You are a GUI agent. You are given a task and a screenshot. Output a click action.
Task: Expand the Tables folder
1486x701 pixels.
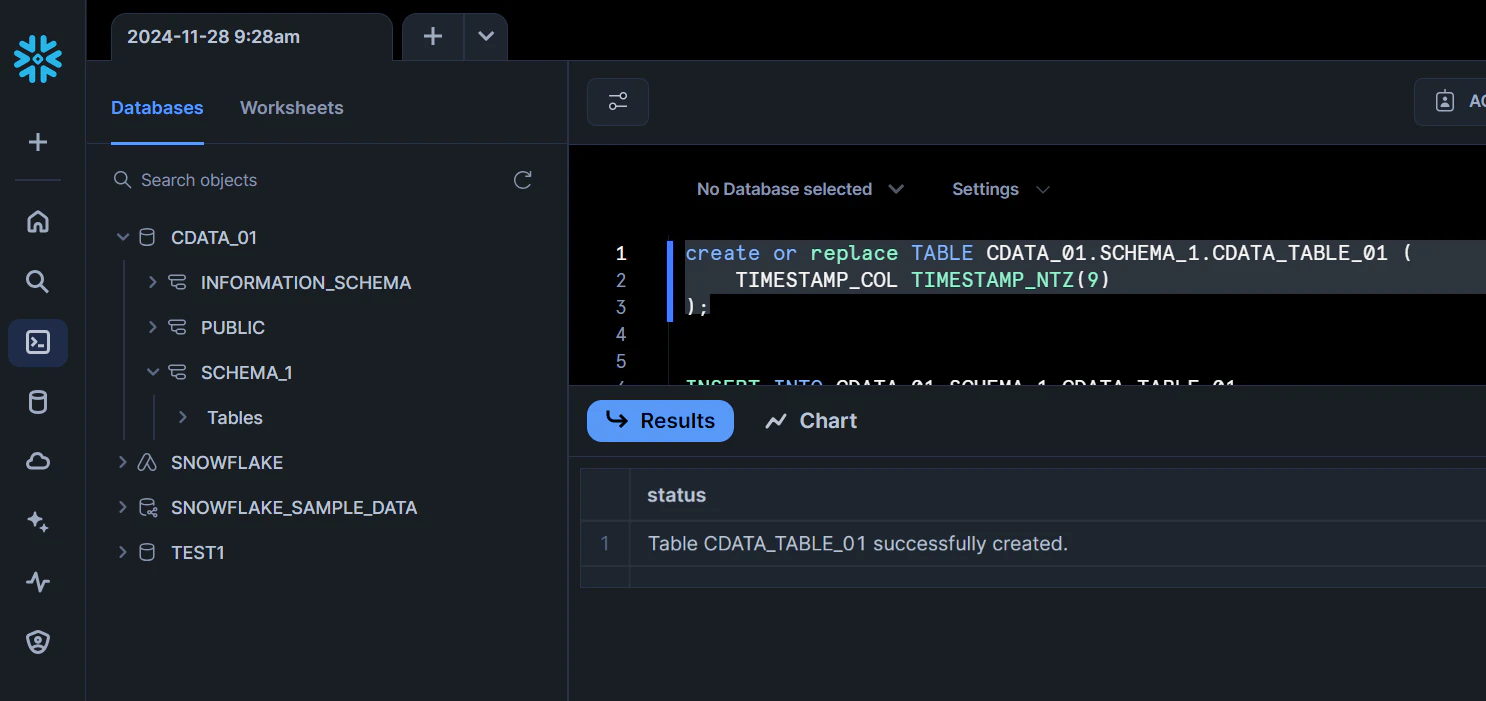[183, 418]
